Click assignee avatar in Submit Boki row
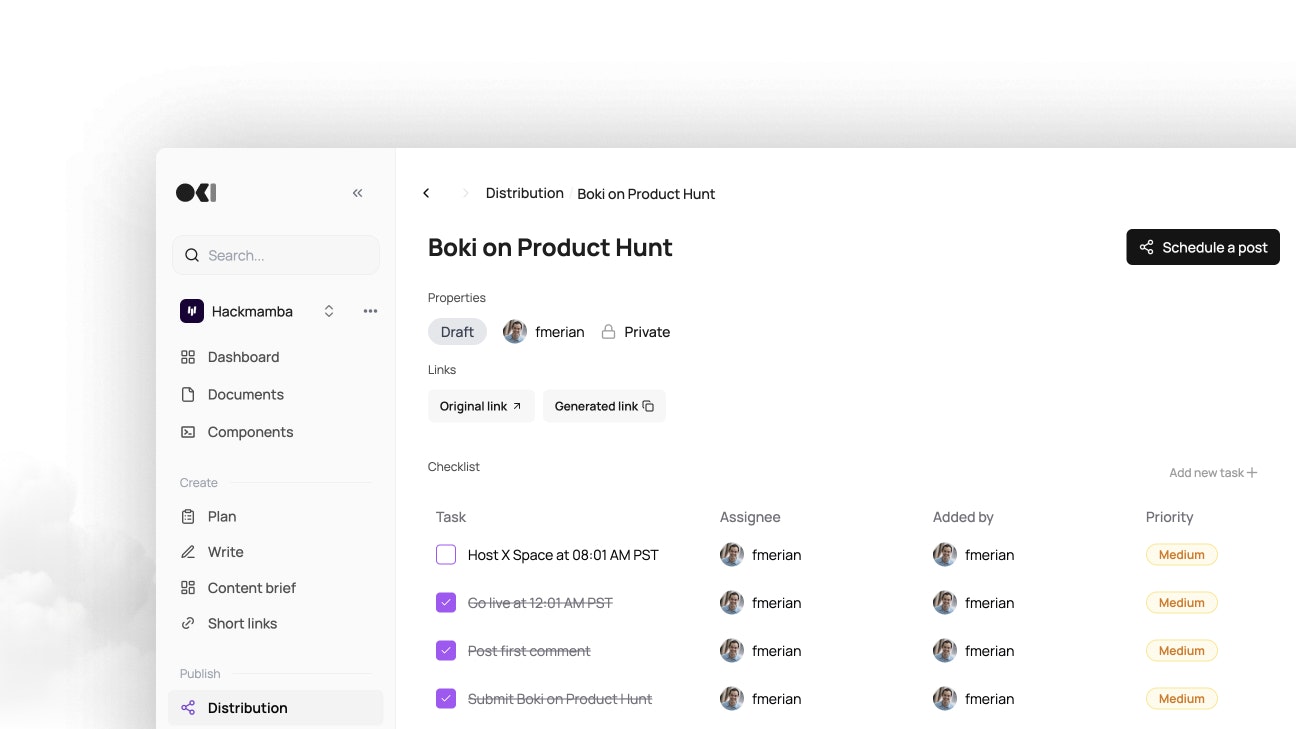The width and height of the screenshot is (1296, 729). tap(732, 699)
